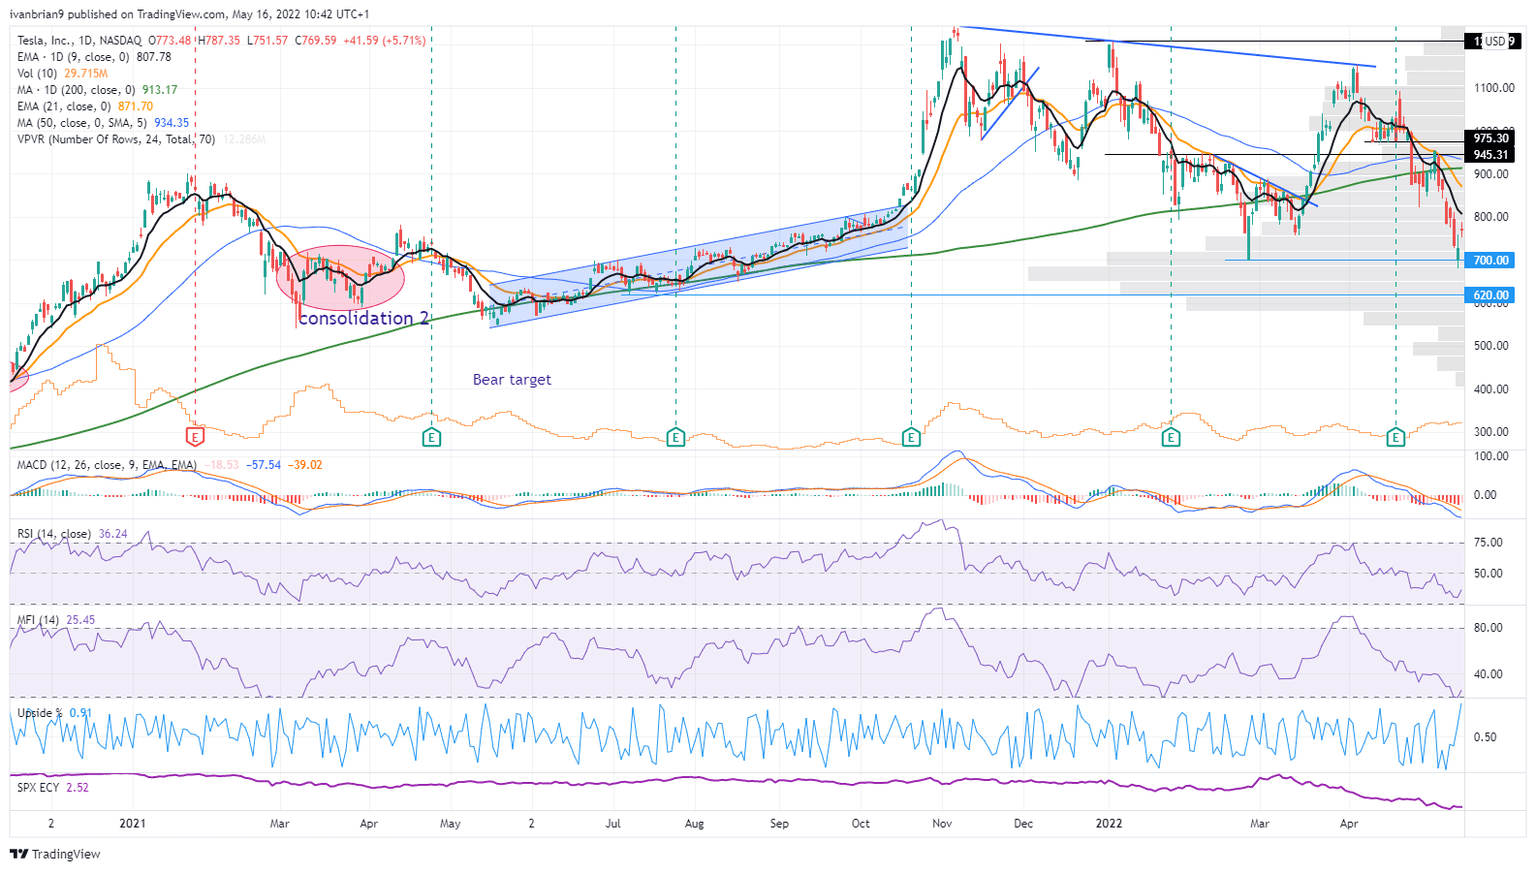Select the SPX ECY pane legend

(x=53, y=788)
